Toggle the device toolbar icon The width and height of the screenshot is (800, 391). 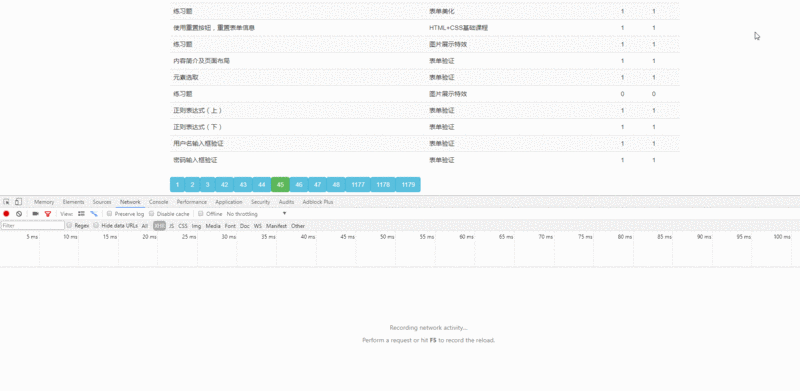pyautogui.click(x=18, y=202)
